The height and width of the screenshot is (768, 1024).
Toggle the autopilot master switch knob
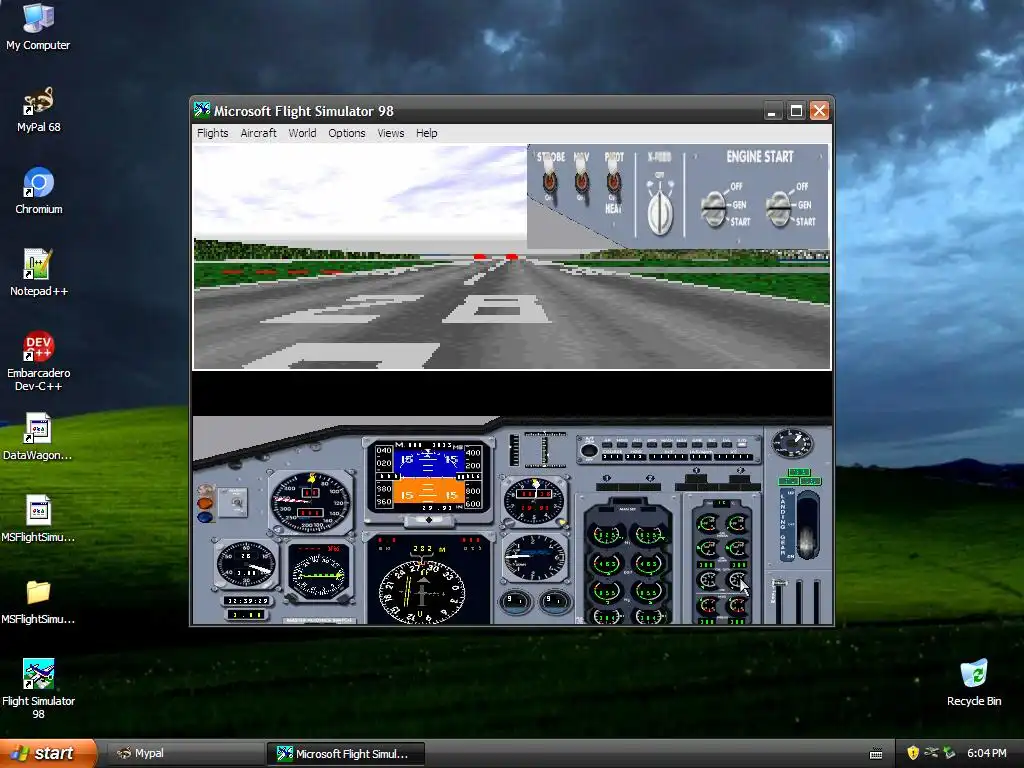(589, 451)
